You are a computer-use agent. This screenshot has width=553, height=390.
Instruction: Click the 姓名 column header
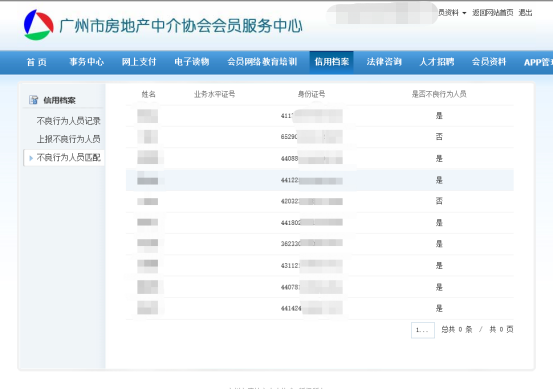[x=148, y=94]
